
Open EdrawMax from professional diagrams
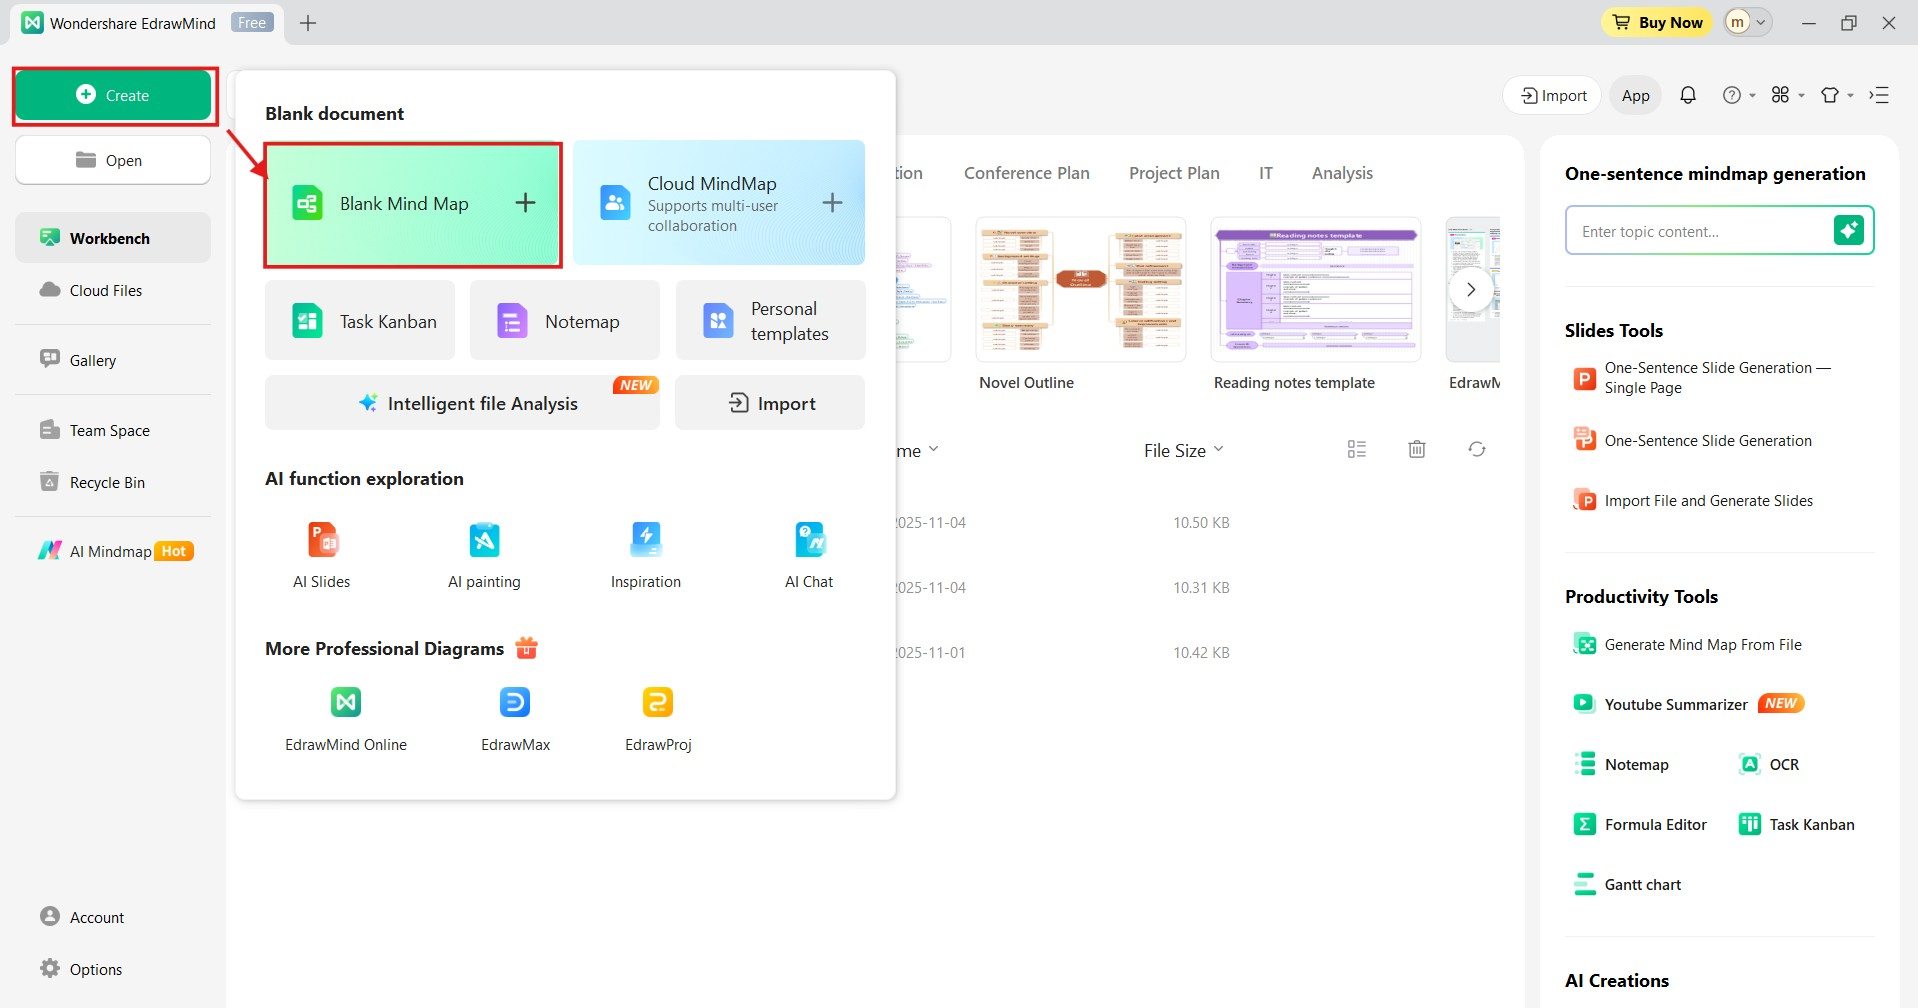click(x=514, y=715)
